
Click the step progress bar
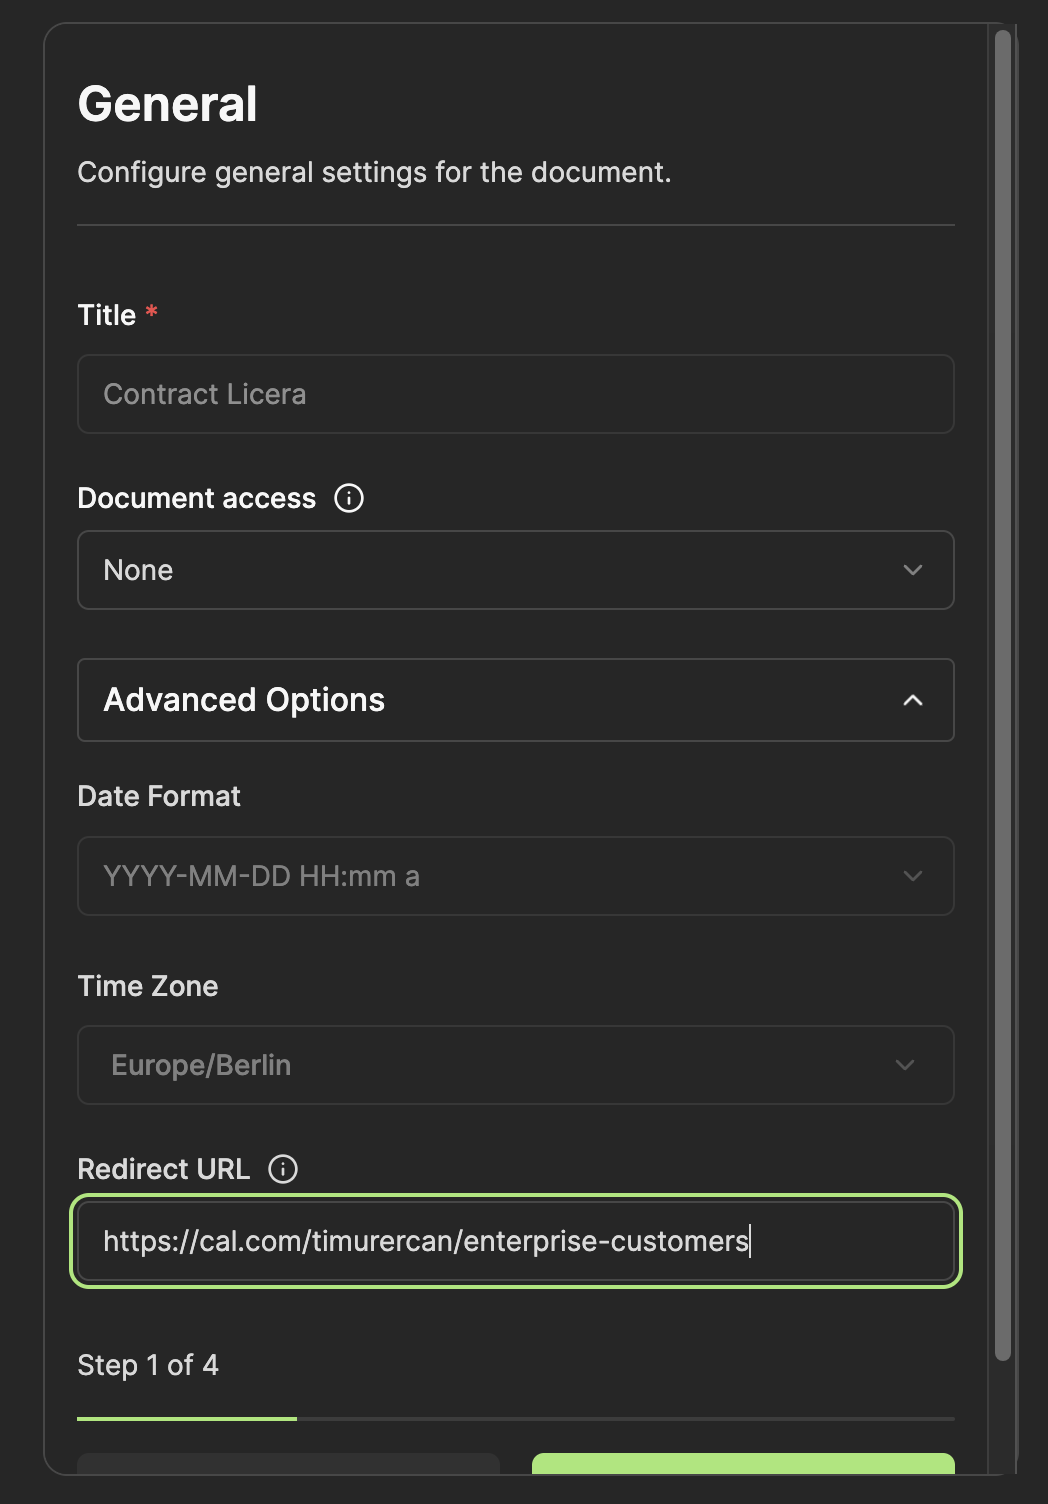(515, 1418)
